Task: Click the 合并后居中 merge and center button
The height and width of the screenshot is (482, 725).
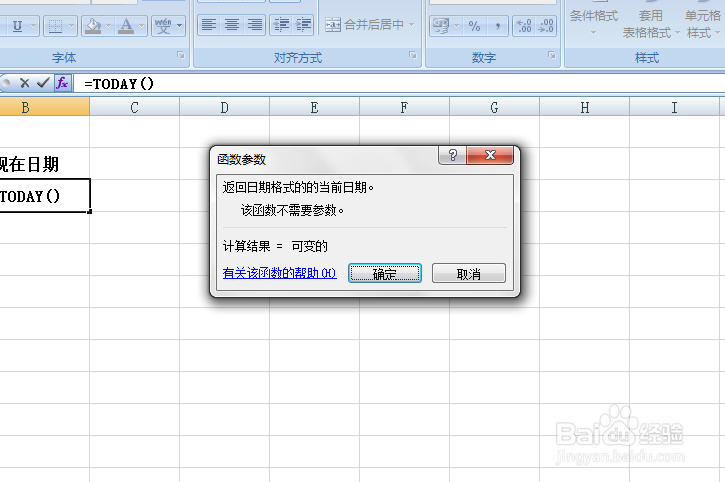Action: pyautogui.click(x=364, y=25)
